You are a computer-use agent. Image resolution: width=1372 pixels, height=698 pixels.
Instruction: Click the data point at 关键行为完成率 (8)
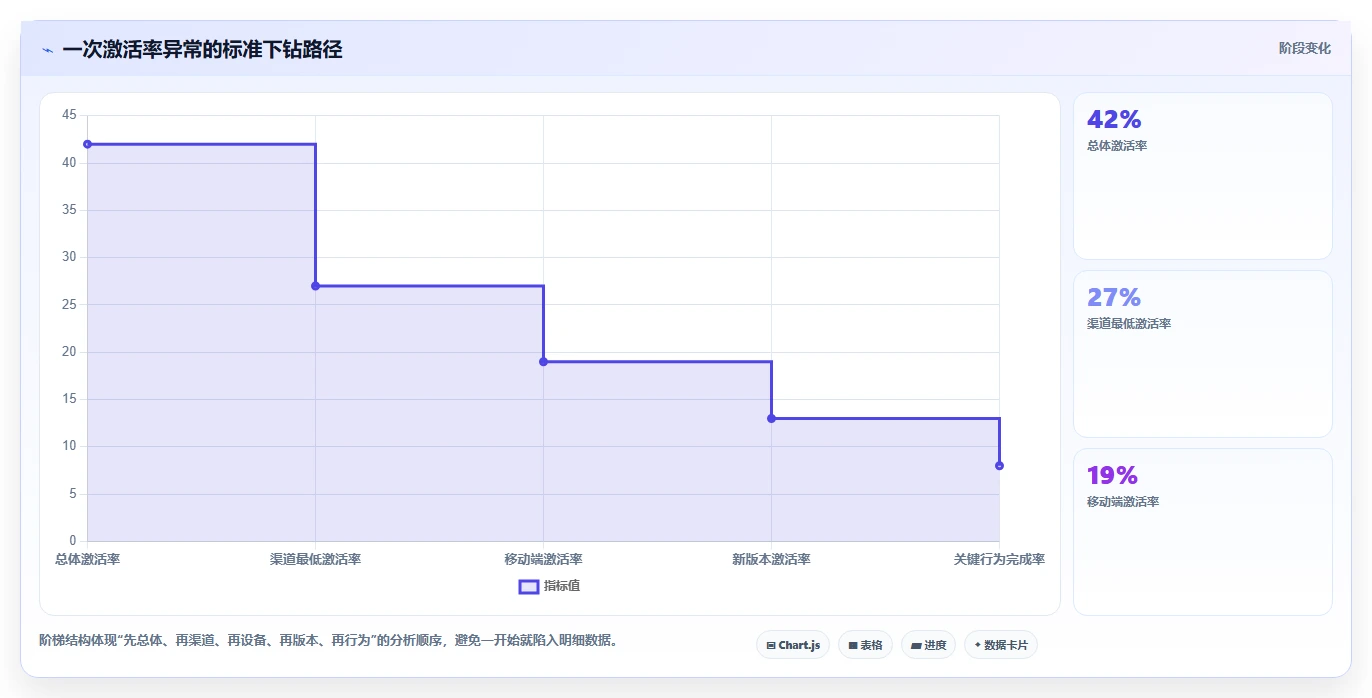tap(999, 466)
